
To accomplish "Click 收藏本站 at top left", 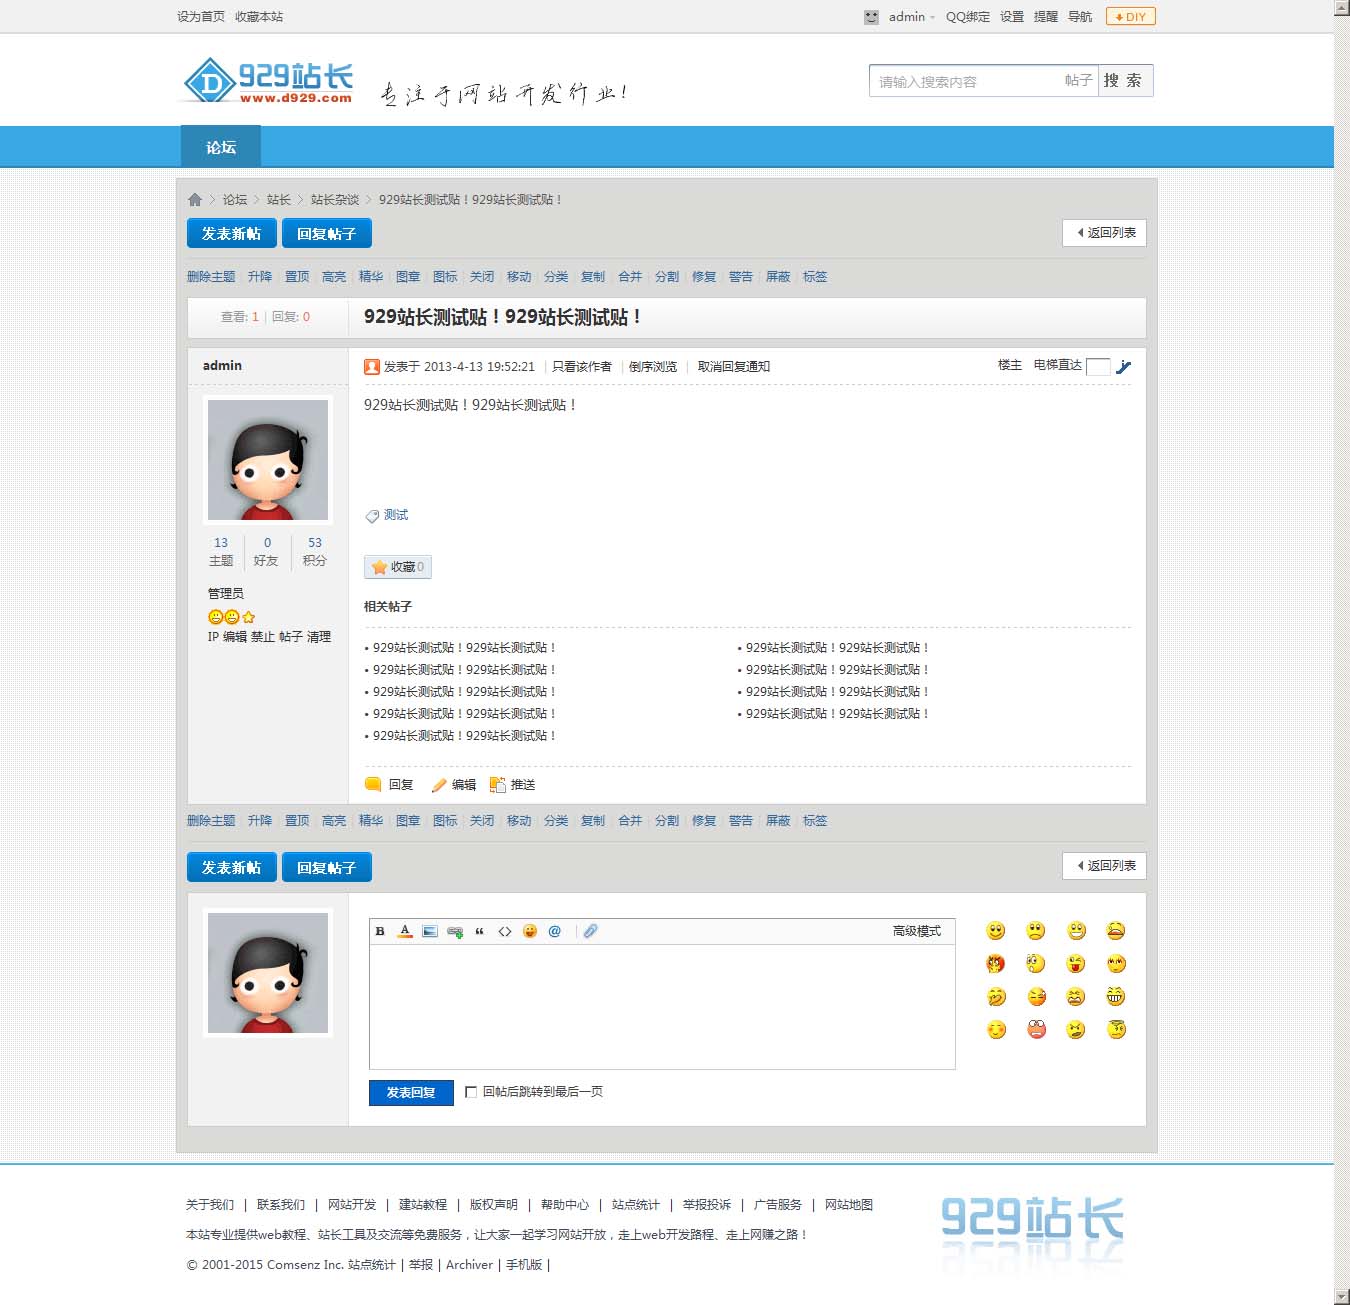I will 259,17.
